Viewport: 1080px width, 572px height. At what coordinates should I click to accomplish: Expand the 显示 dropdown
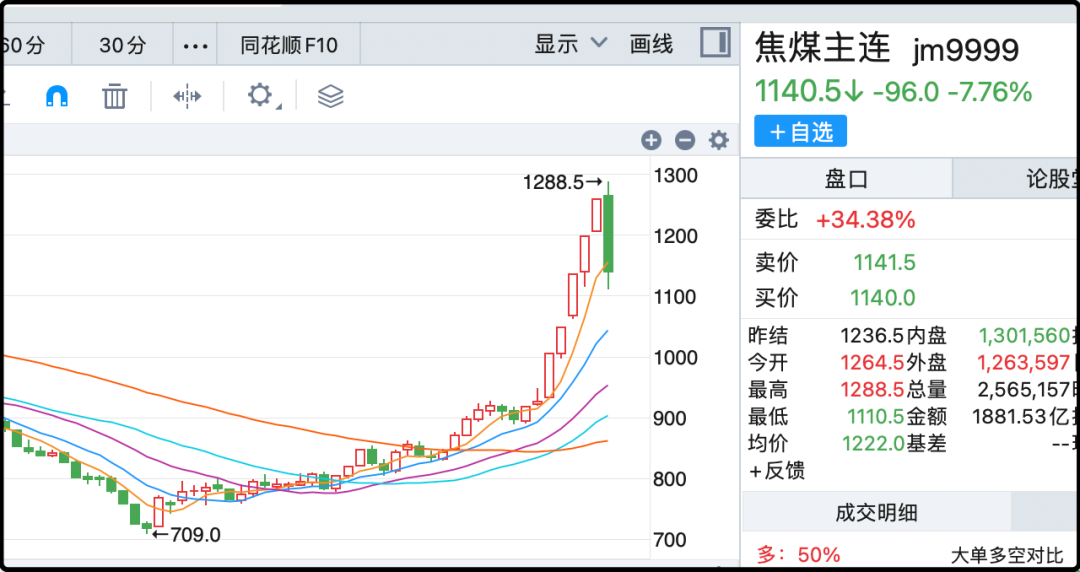click(x=571, y=44)
